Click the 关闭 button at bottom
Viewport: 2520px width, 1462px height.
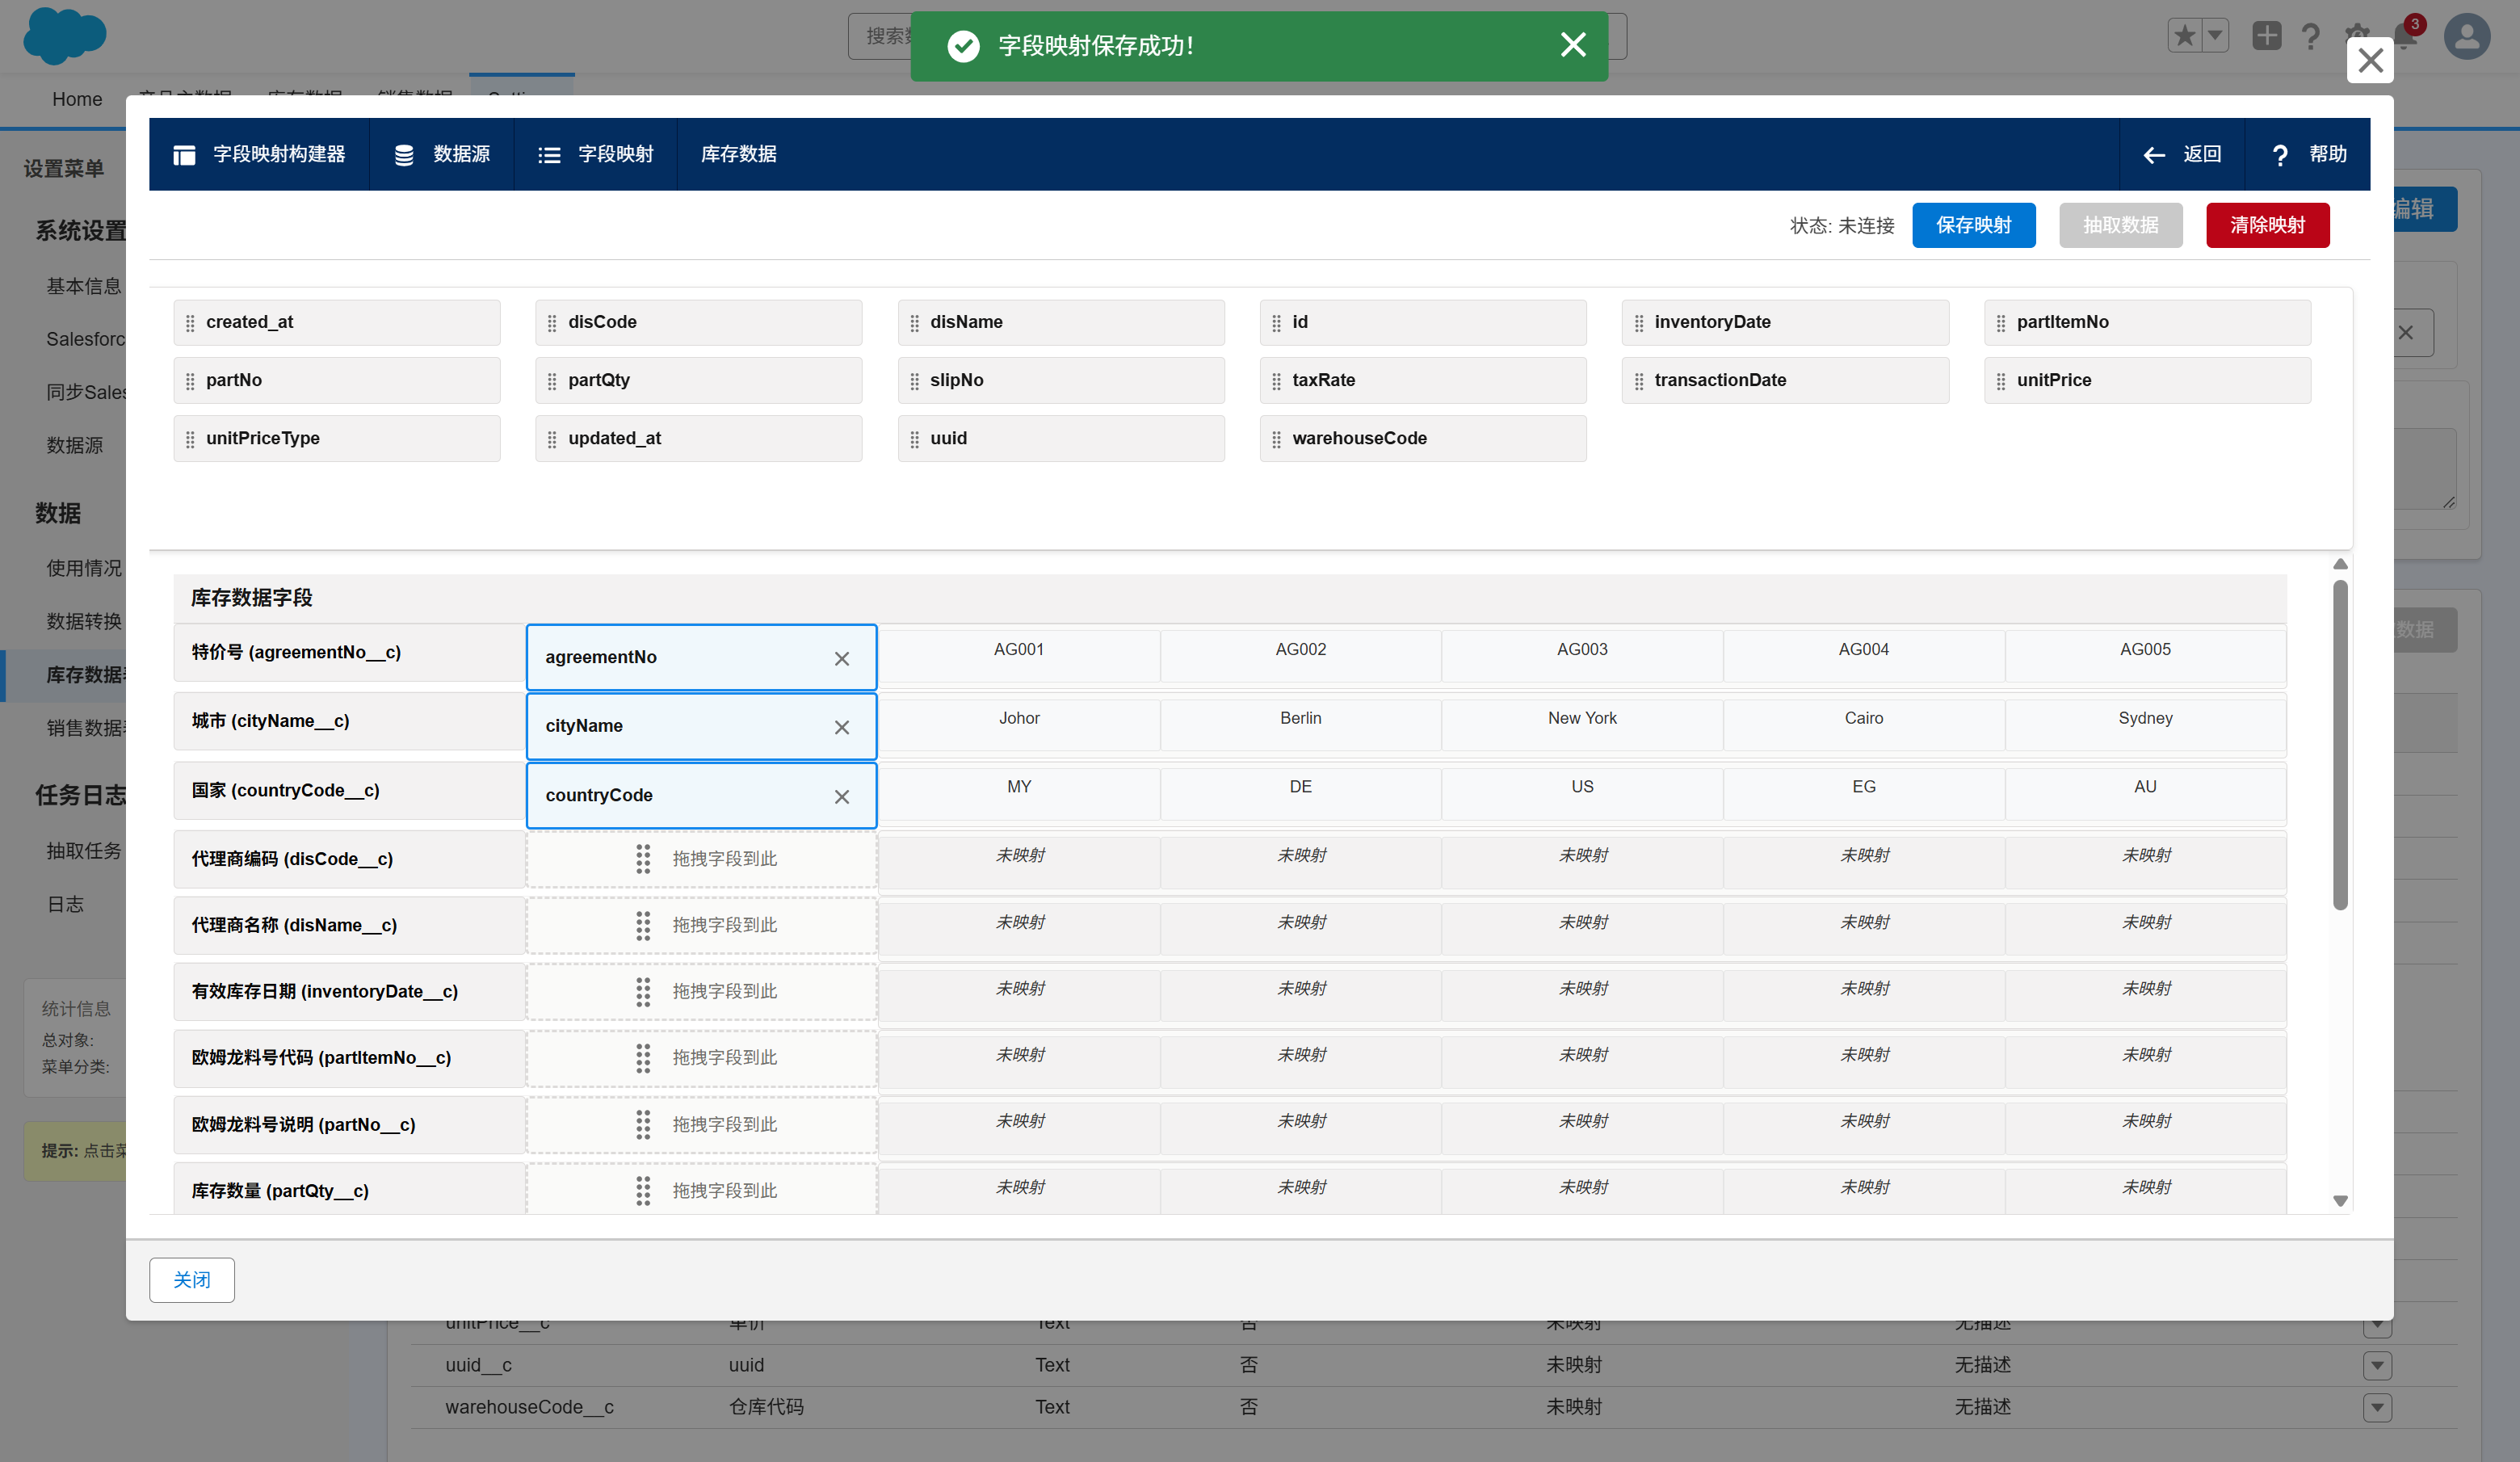[x=192, y=1280]
